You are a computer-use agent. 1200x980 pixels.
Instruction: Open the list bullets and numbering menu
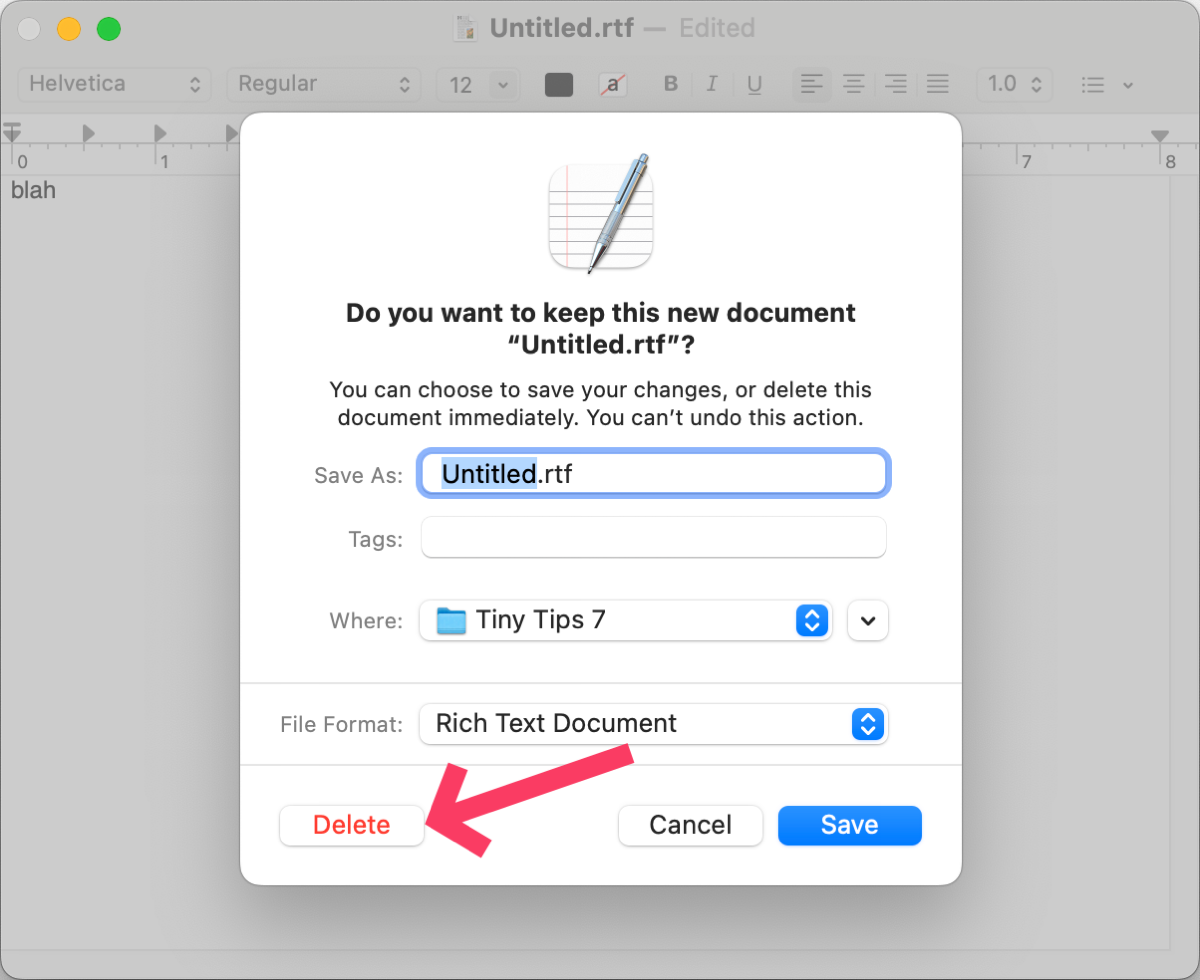pyautogui.click(x=1107, y=85)
